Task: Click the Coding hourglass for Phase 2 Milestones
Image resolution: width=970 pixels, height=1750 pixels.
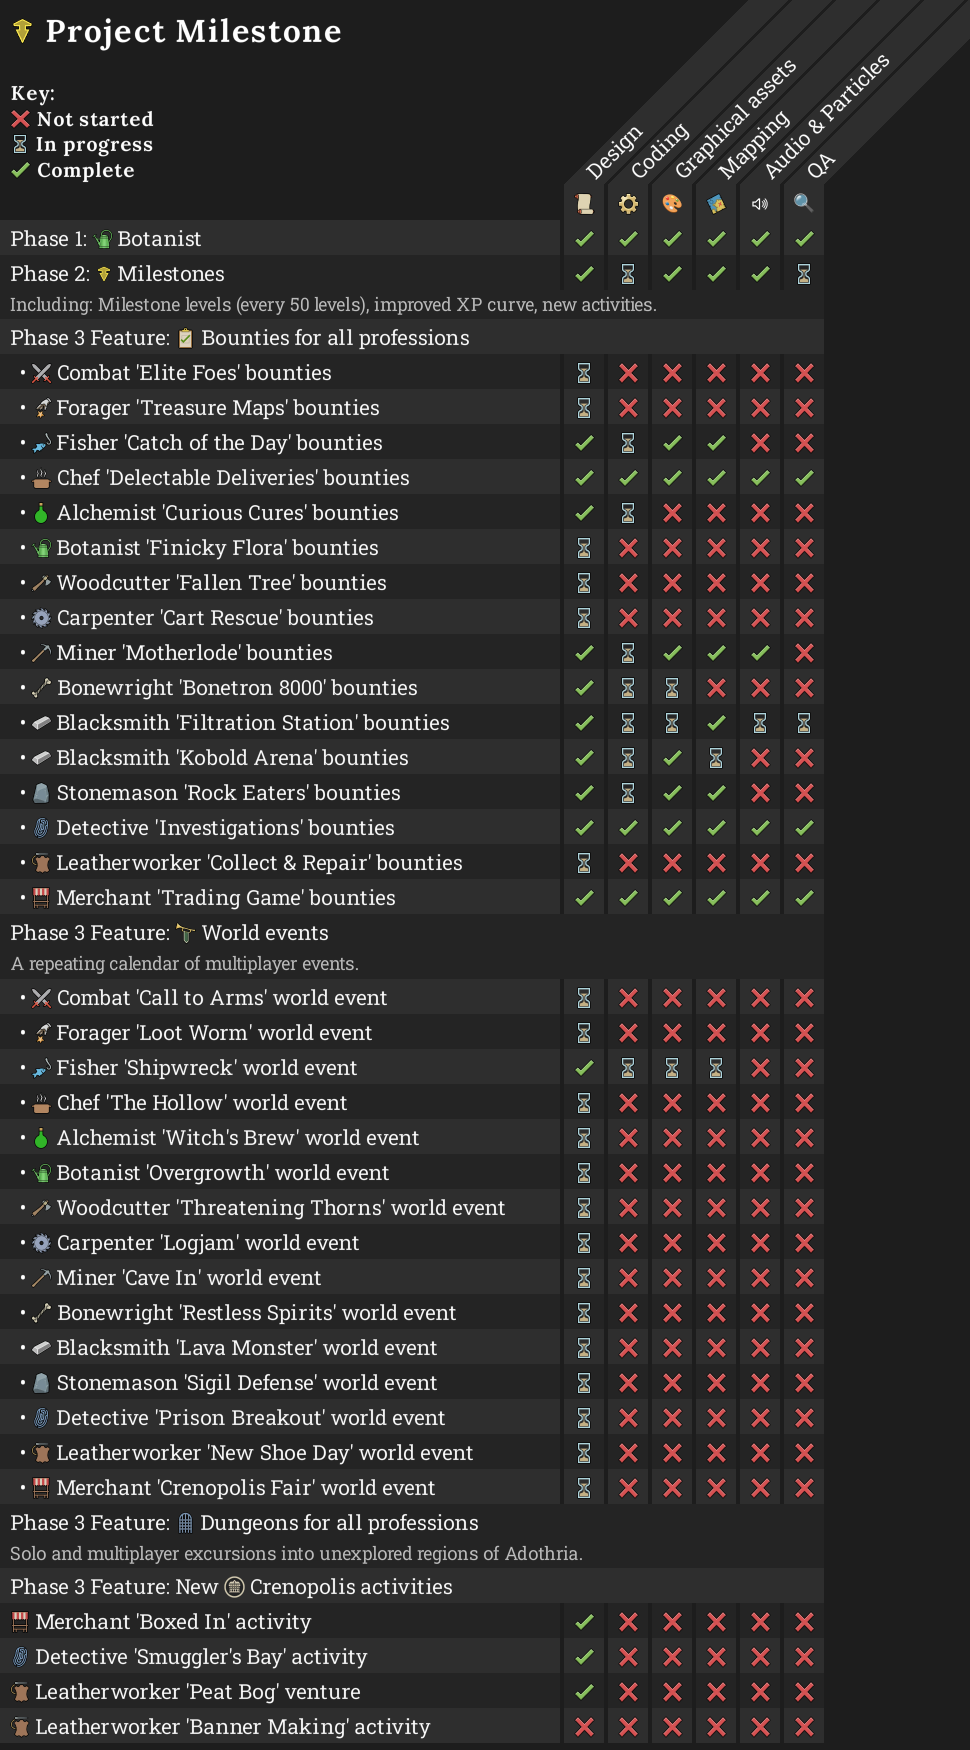Action: (x=628, y=274)
